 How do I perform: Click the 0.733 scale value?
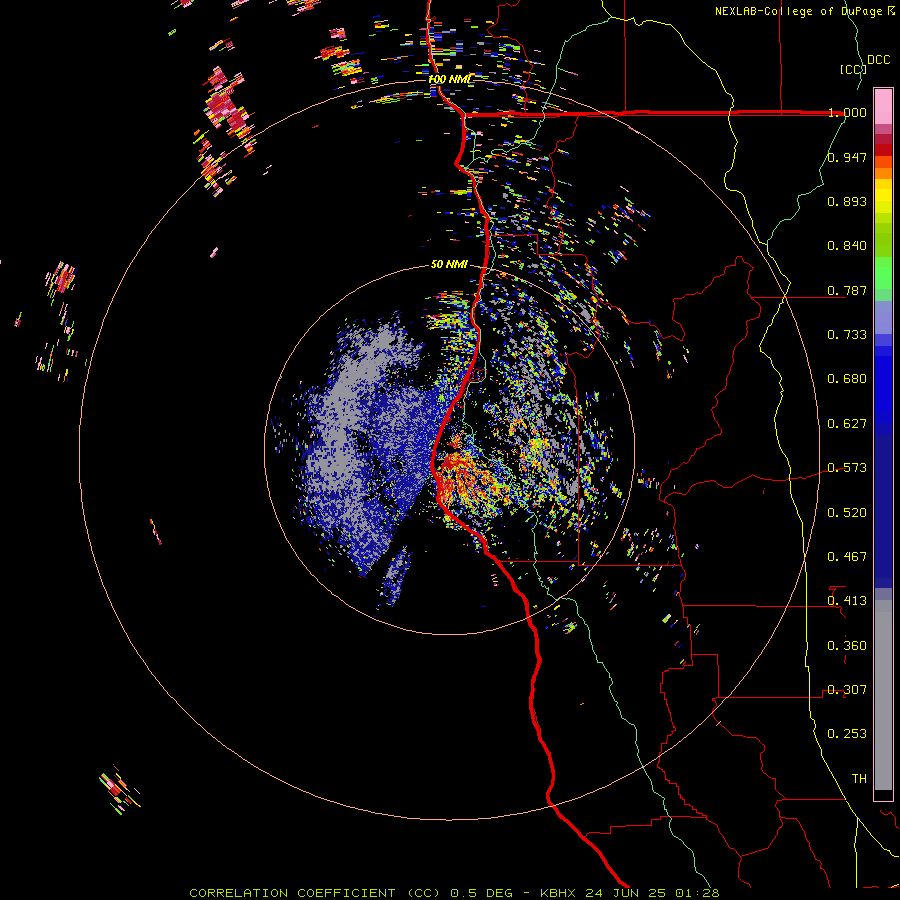click(847, 335)
